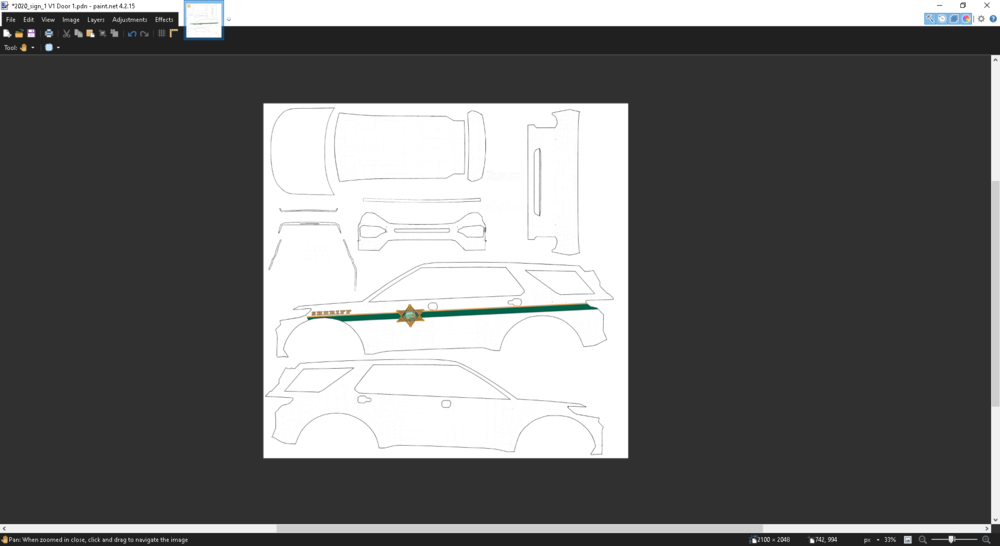Expand the image list chevron
Viewport: 1000px width, 546px height.
pyautogui.click(x=229, y=20)
